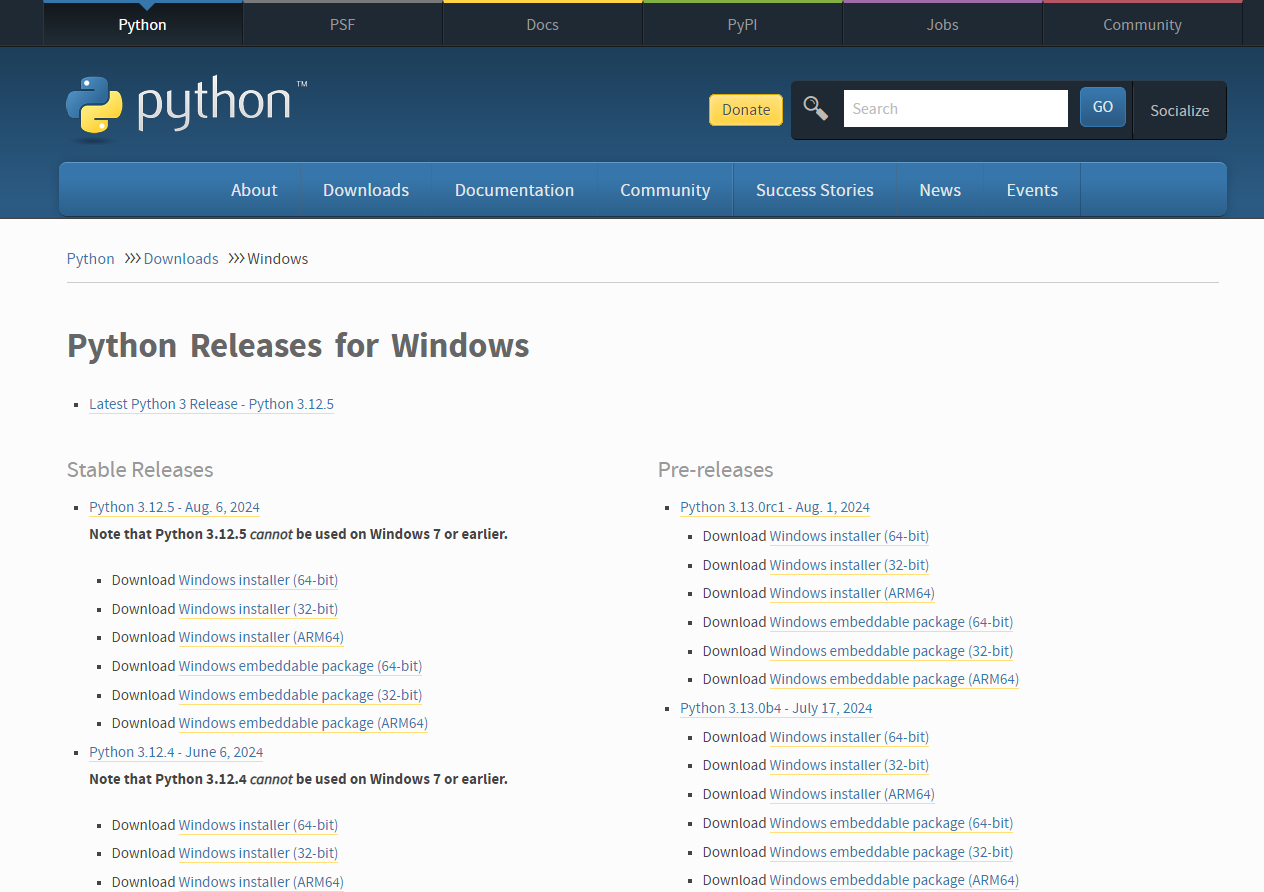Click the GO search button
The width and height of the screenshot is (1264, 892).
(1103, 107)
